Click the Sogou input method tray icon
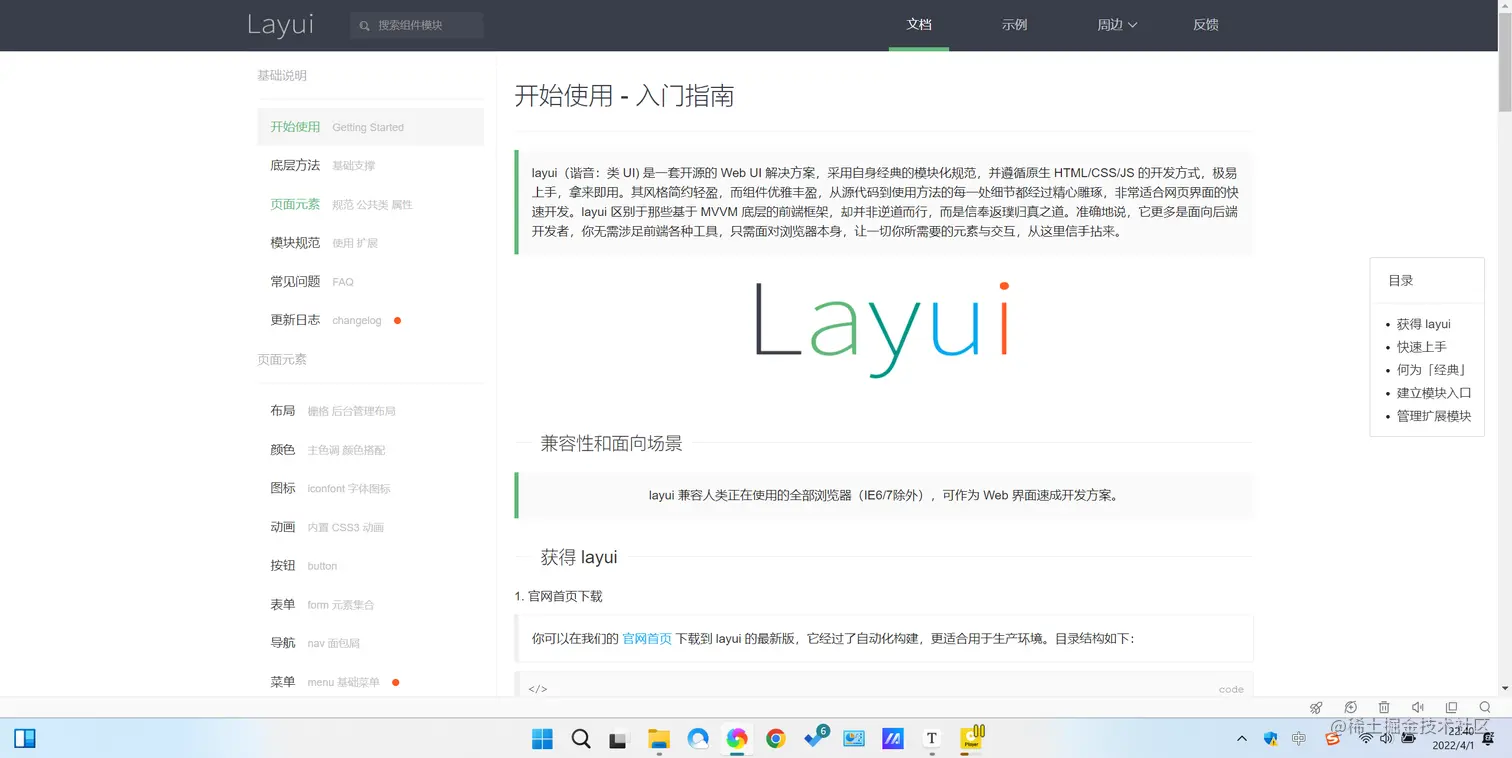Image resolution: width=1512 pixels, height=758 pixels. pyautogui.click(x=1332, y=739)
